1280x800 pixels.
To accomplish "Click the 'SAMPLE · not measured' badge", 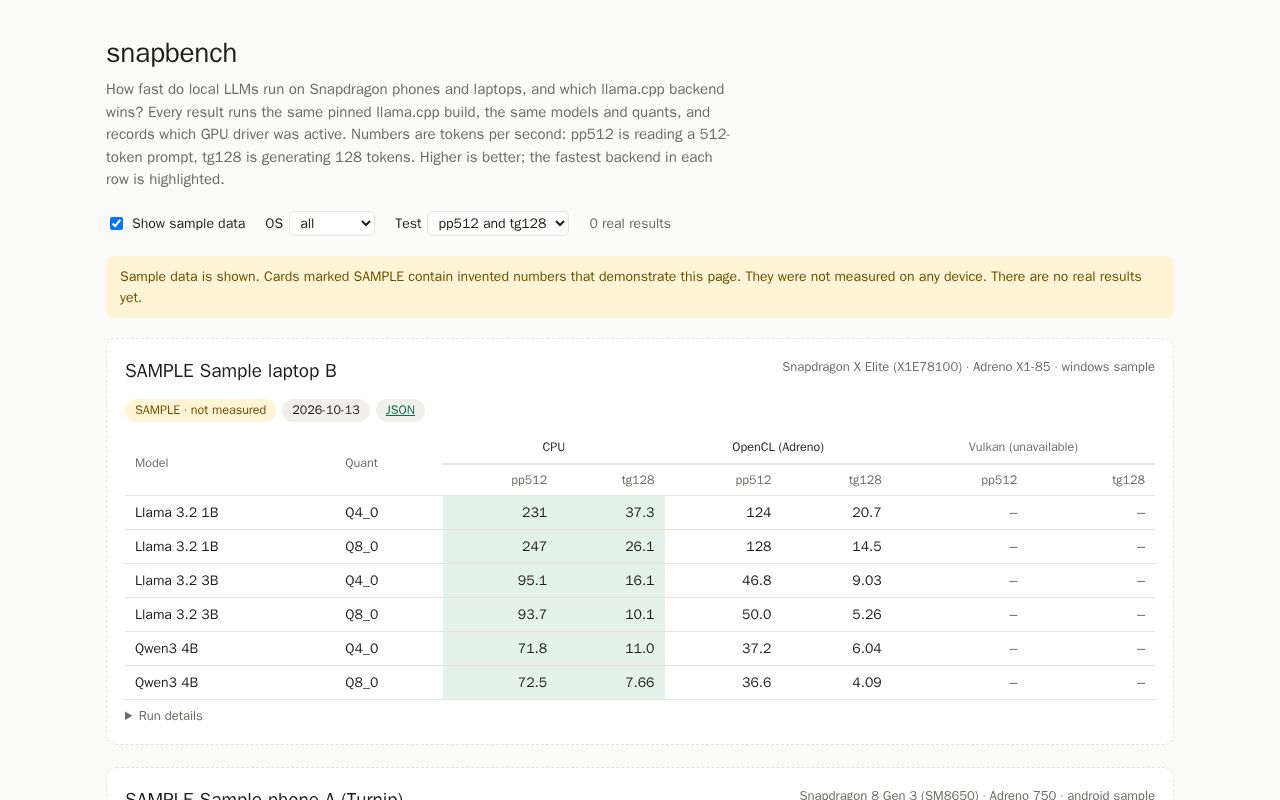I will [x=200, y=410].
